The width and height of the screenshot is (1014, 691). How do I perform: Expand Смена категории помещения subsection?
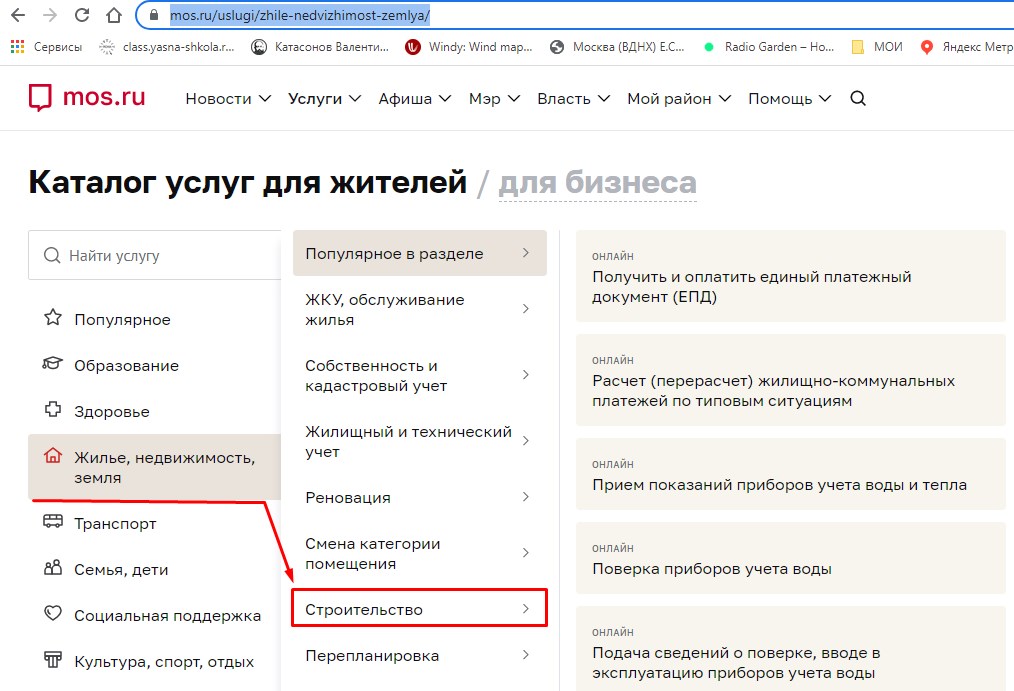pyautogui.click(x=420, y=553)
